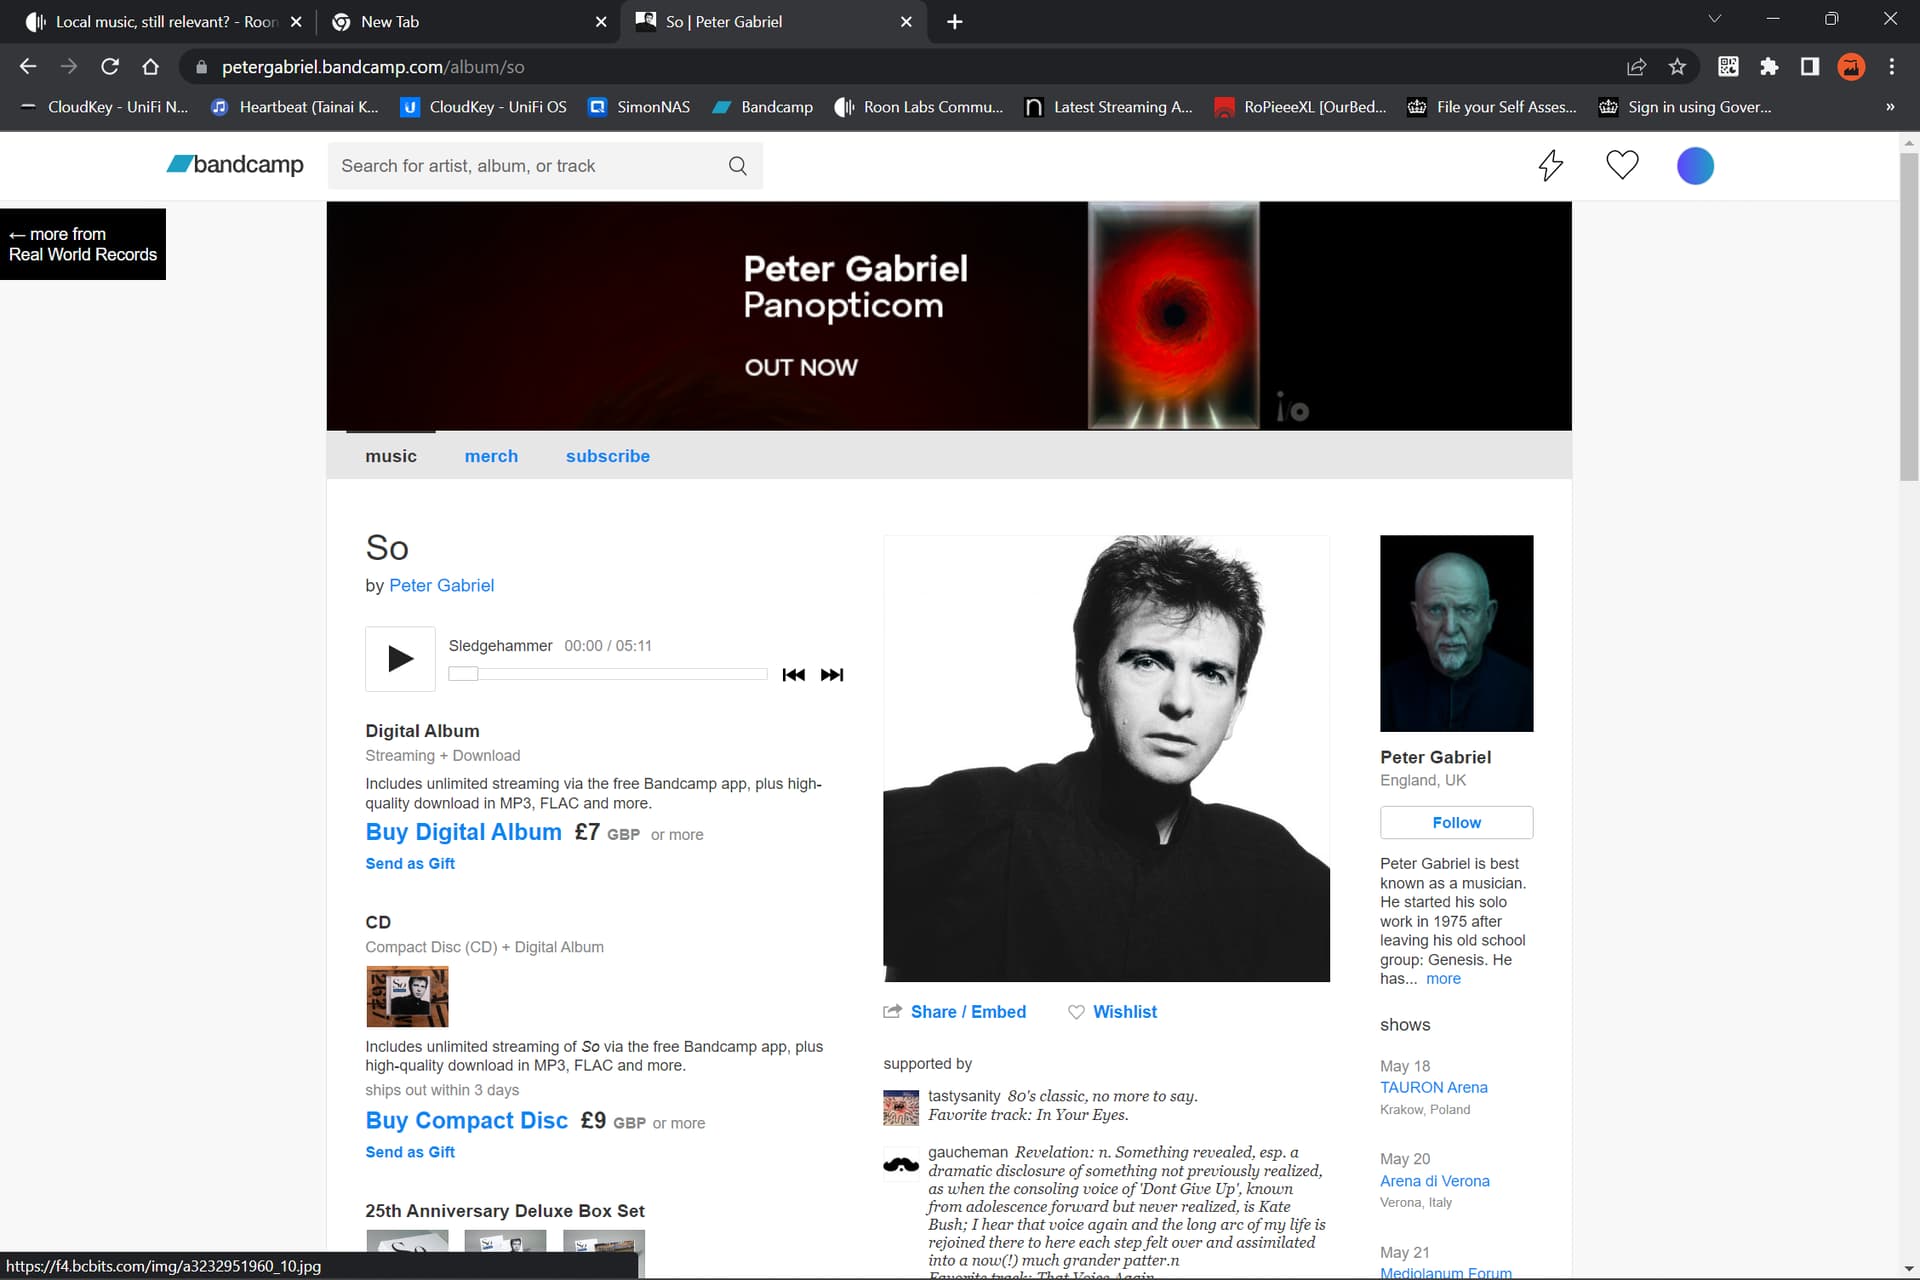Image resolution: width=1920 pixels, height=1280 pixels.
Task: Open the SimonNAS bookmark
Action: click(x=640, y=107)
